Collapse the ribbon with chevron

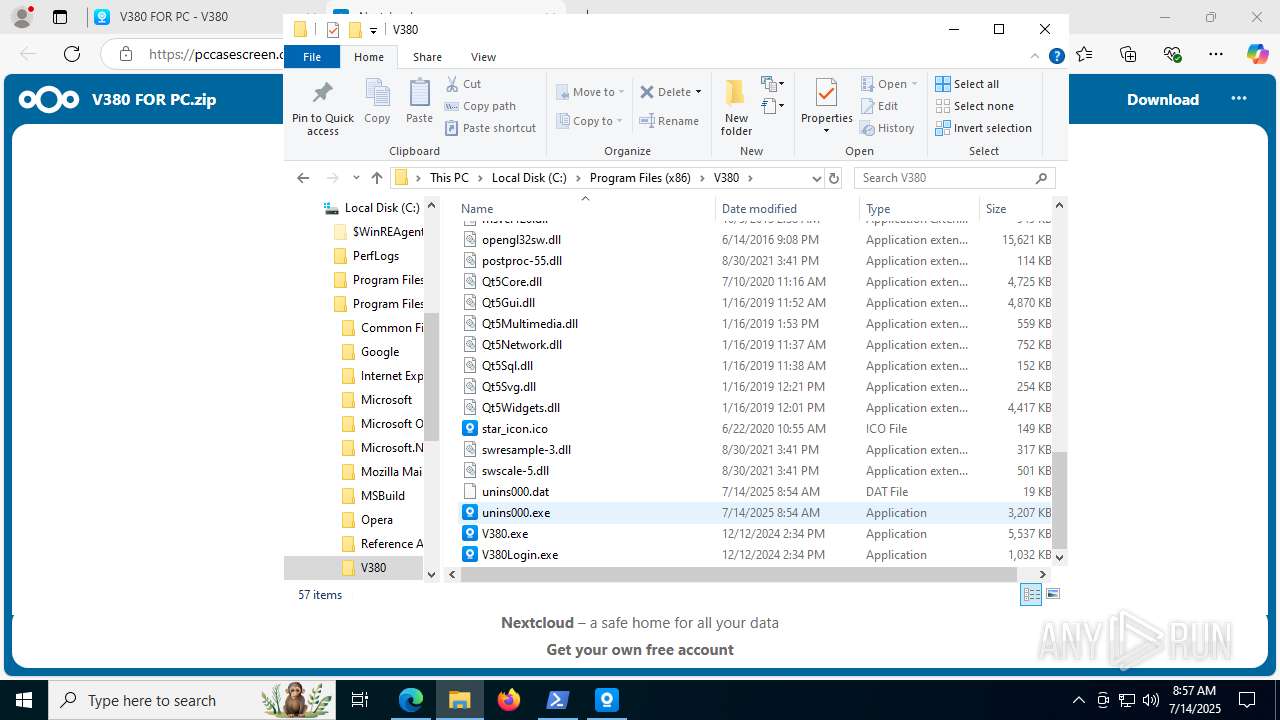click(x=1035, y=57)
